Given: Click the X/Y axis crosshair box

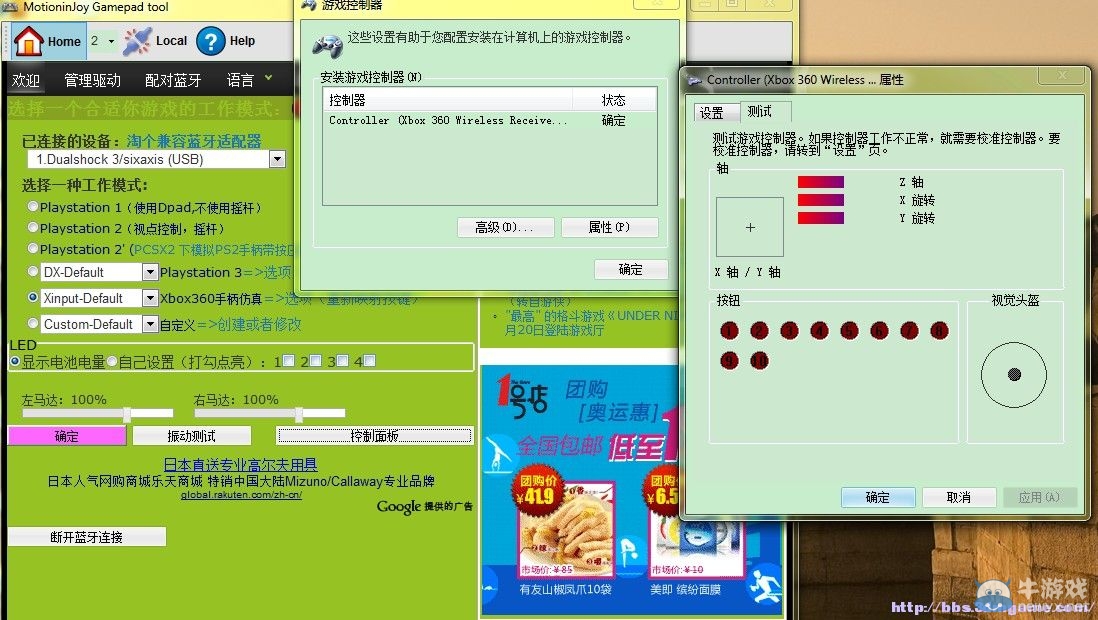Looking at the screenshot, I should click(x=749, y=227).
